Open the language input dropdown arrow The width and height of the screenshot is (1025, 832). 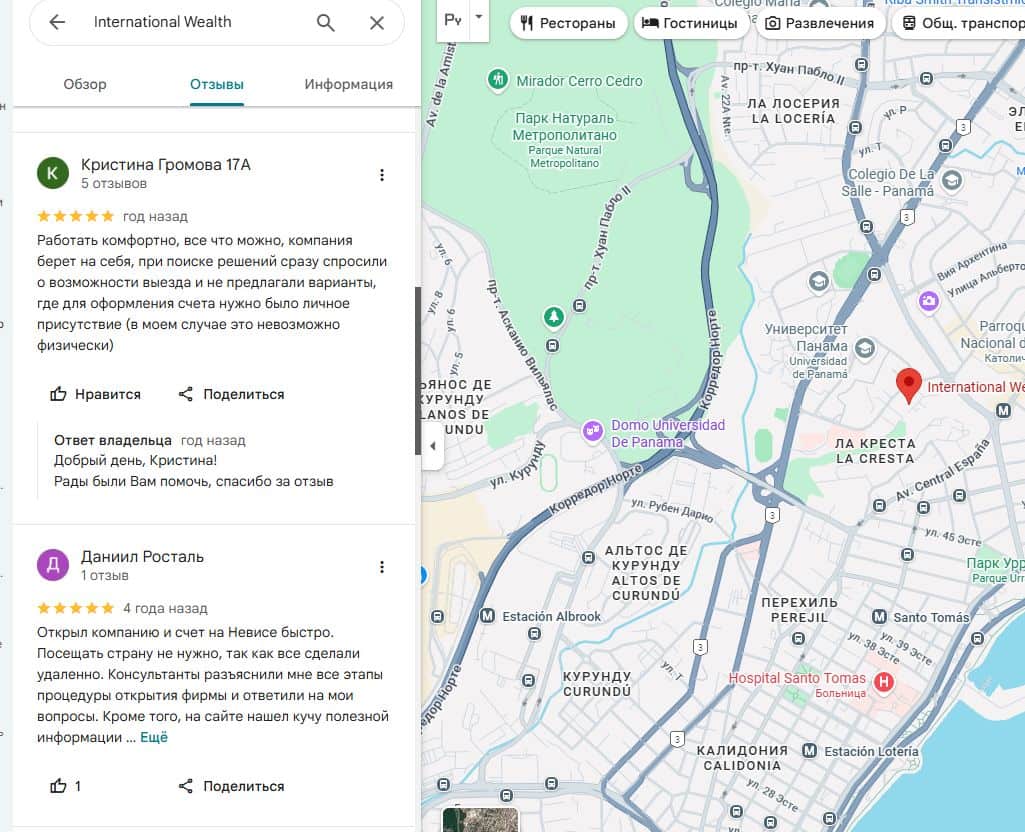(478, 17)
